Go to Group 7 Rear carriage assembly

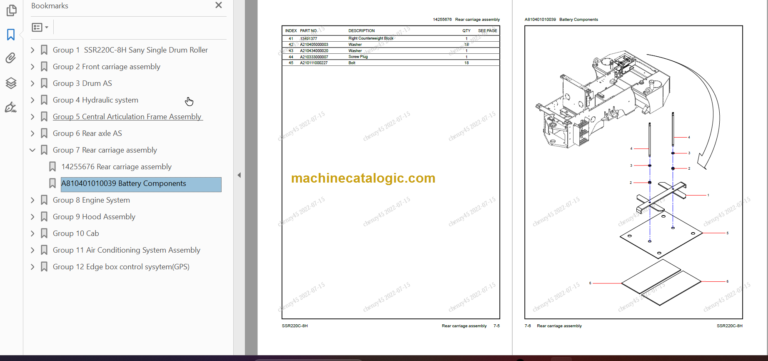pos(105,150)
